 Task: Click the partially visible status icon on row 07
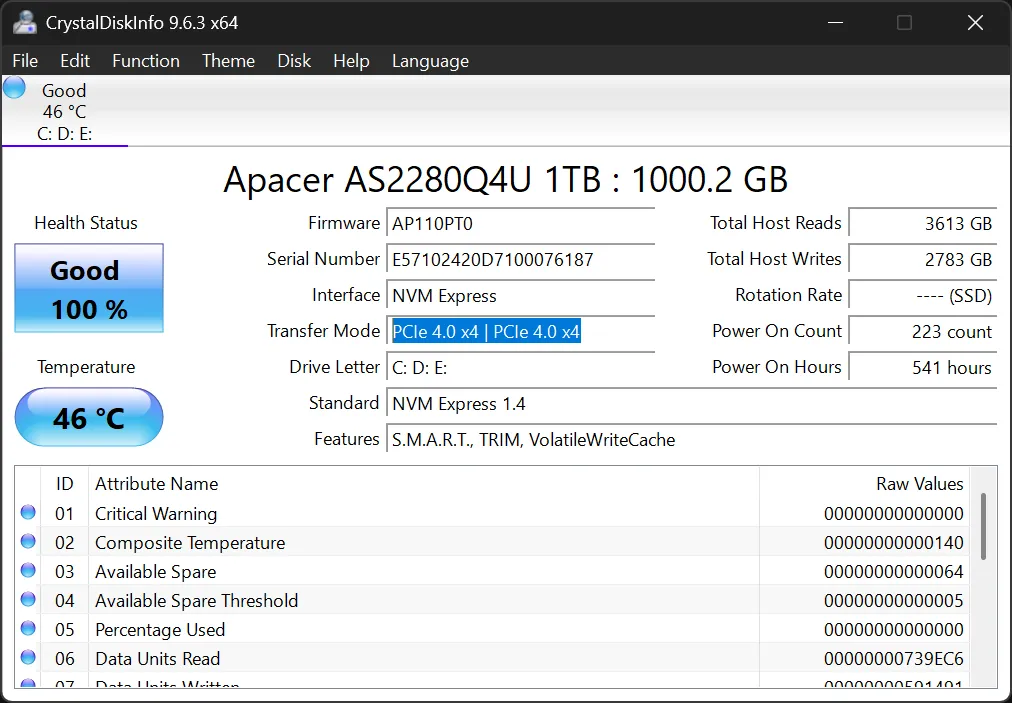[x=28, y=684]
